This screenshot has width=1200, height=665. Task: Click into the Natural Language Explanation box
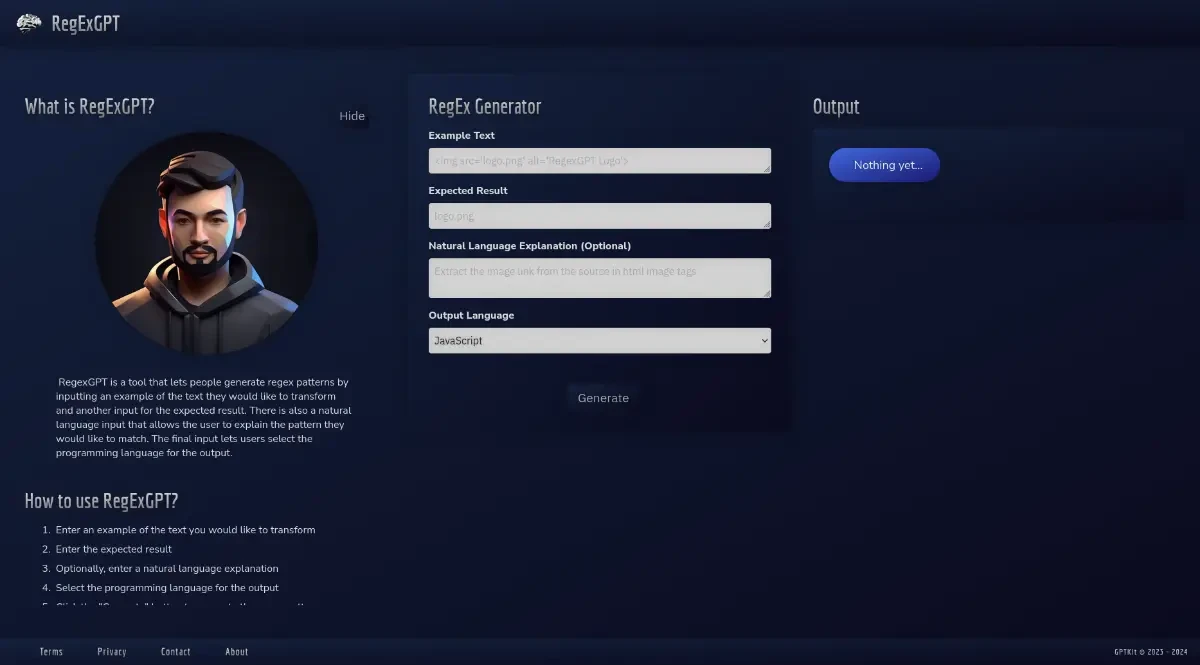coord(598,277)
